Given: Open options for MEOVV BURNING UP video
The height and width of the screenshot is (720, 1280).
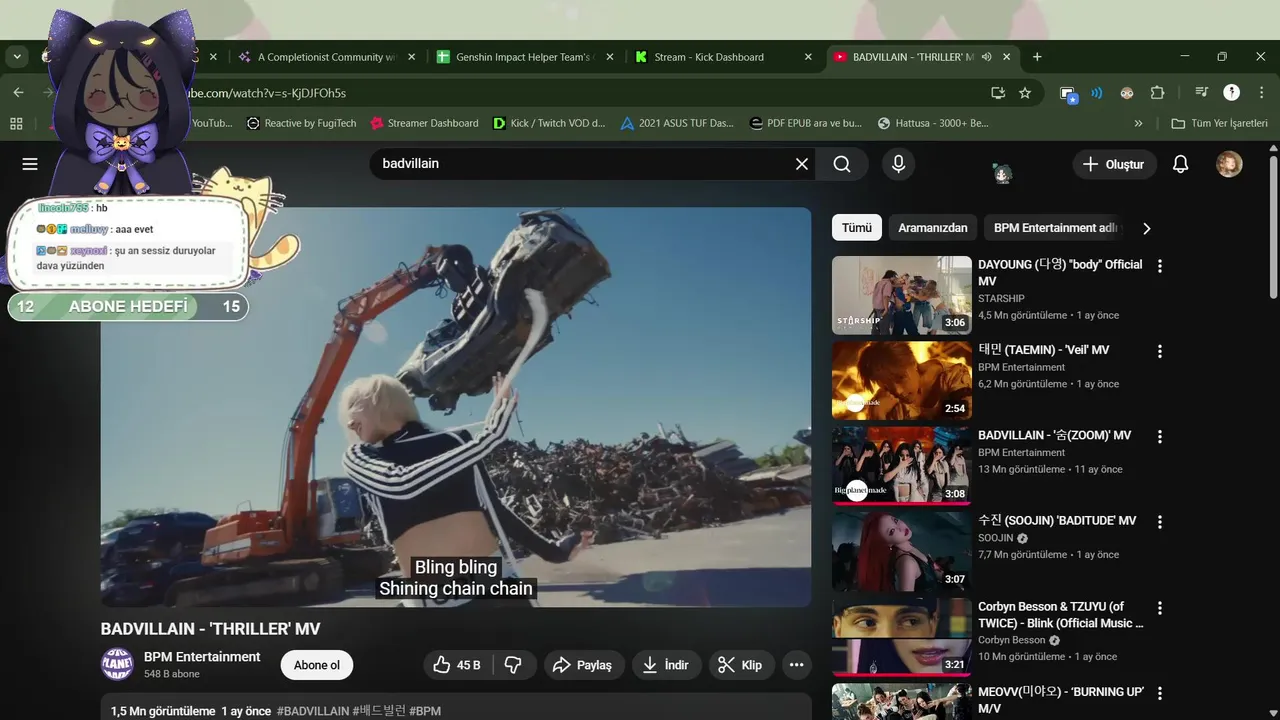Looking at the screenshot, I should pyautogui.click(x=1160, y=693).
